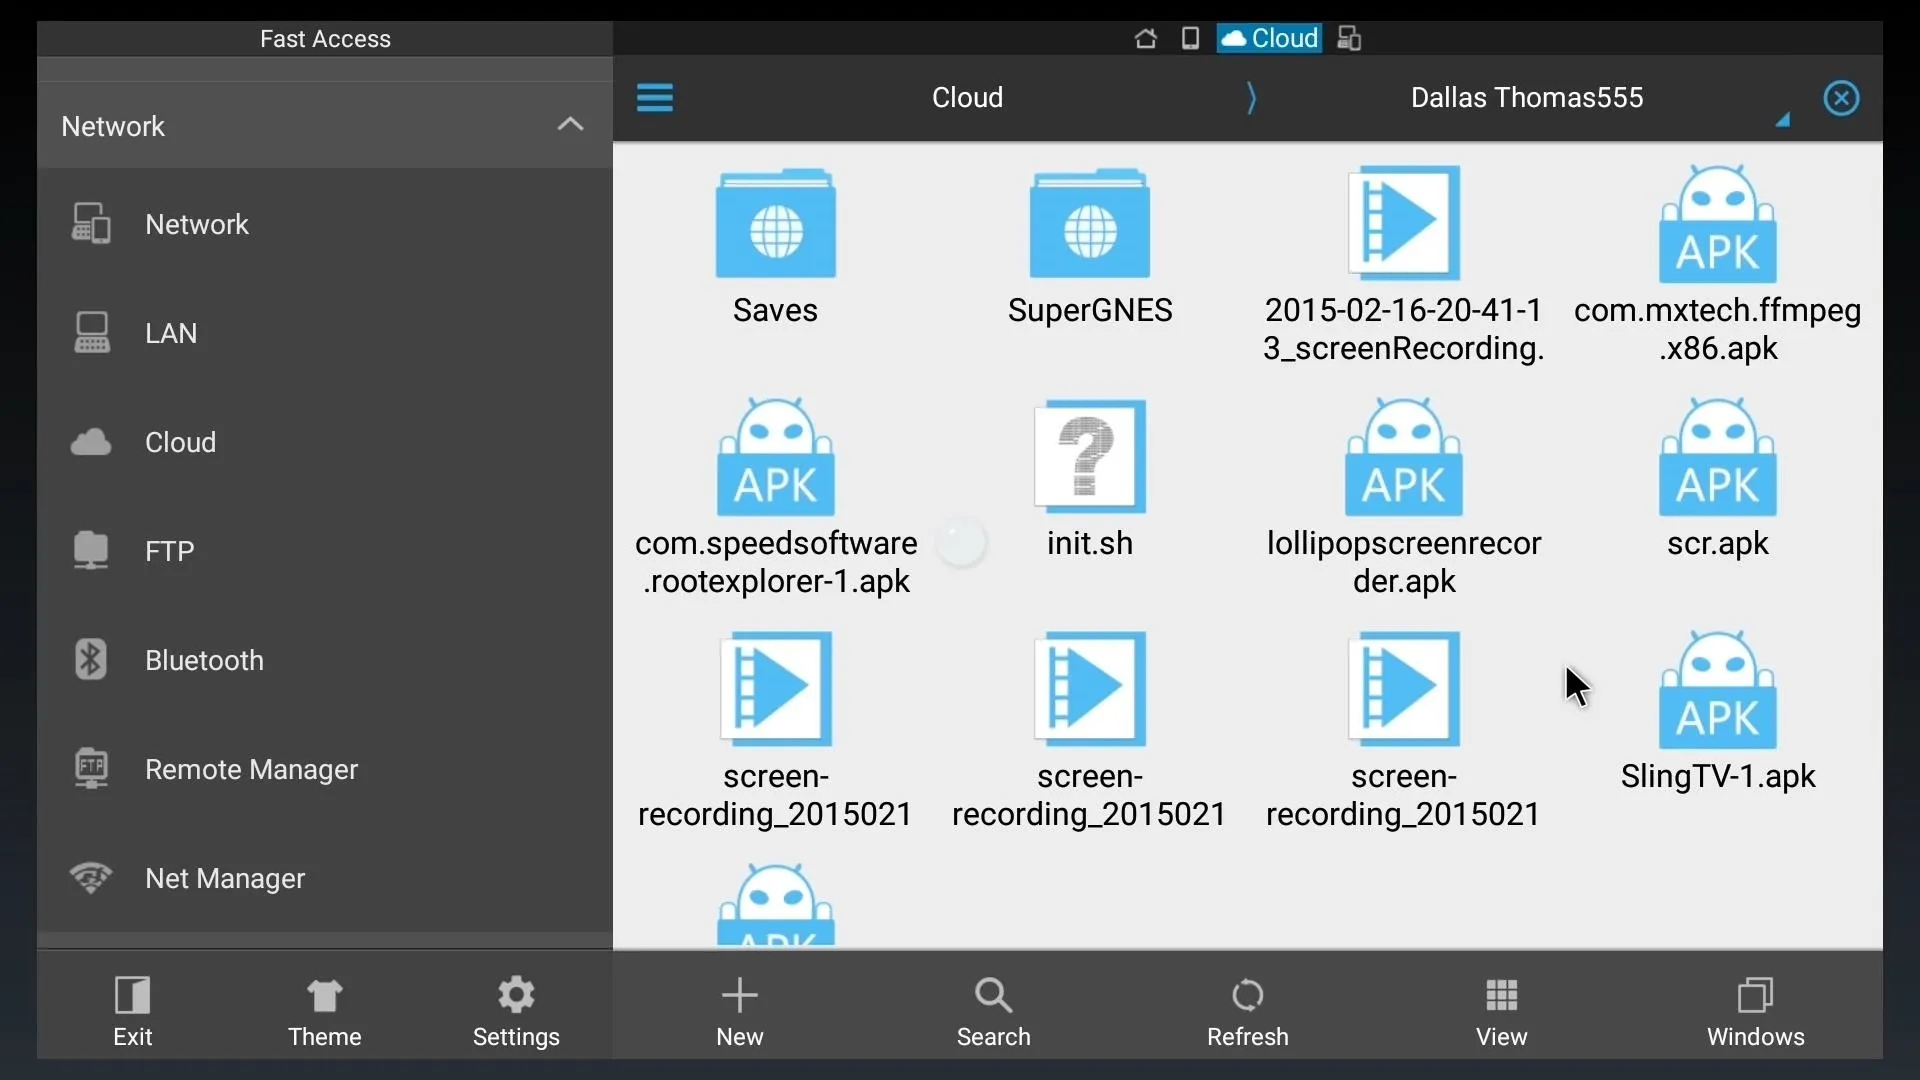Click the Search button
This screenshot has height=1080, width=1920.
pos(993,1011)
